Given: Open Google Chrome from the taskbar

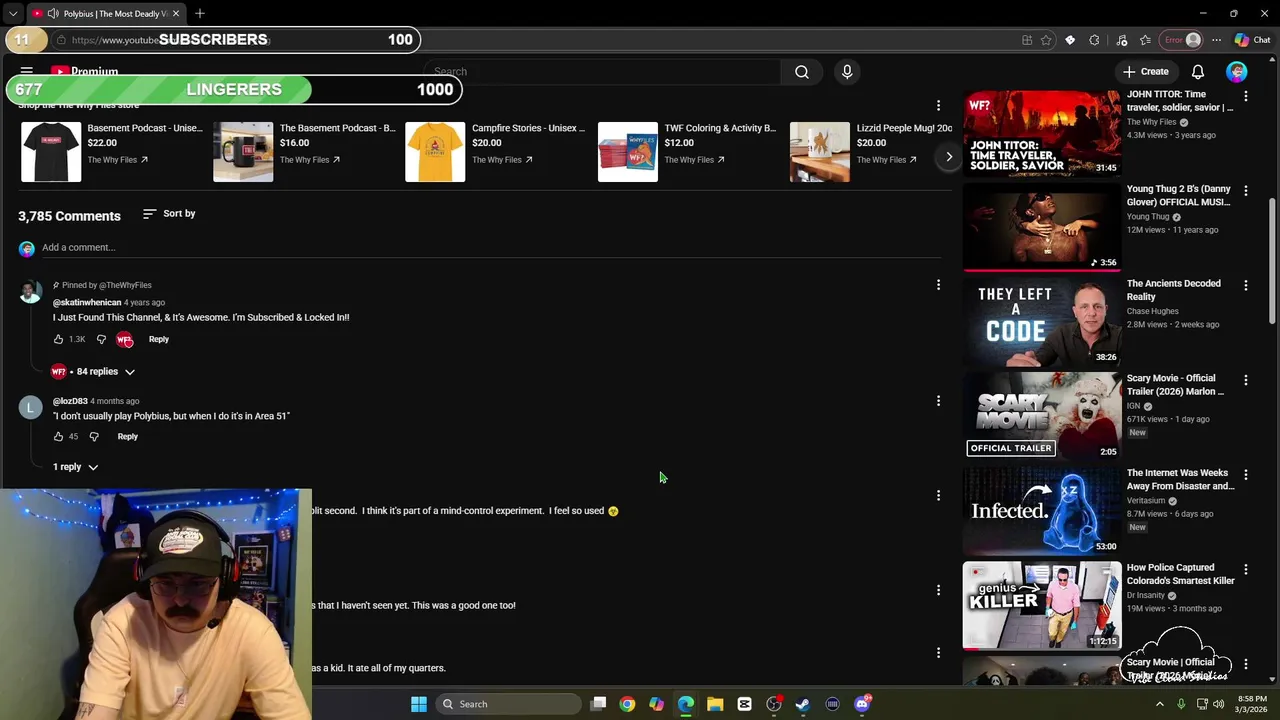Looking at the screenshot, I should click(x=627, y=704).
